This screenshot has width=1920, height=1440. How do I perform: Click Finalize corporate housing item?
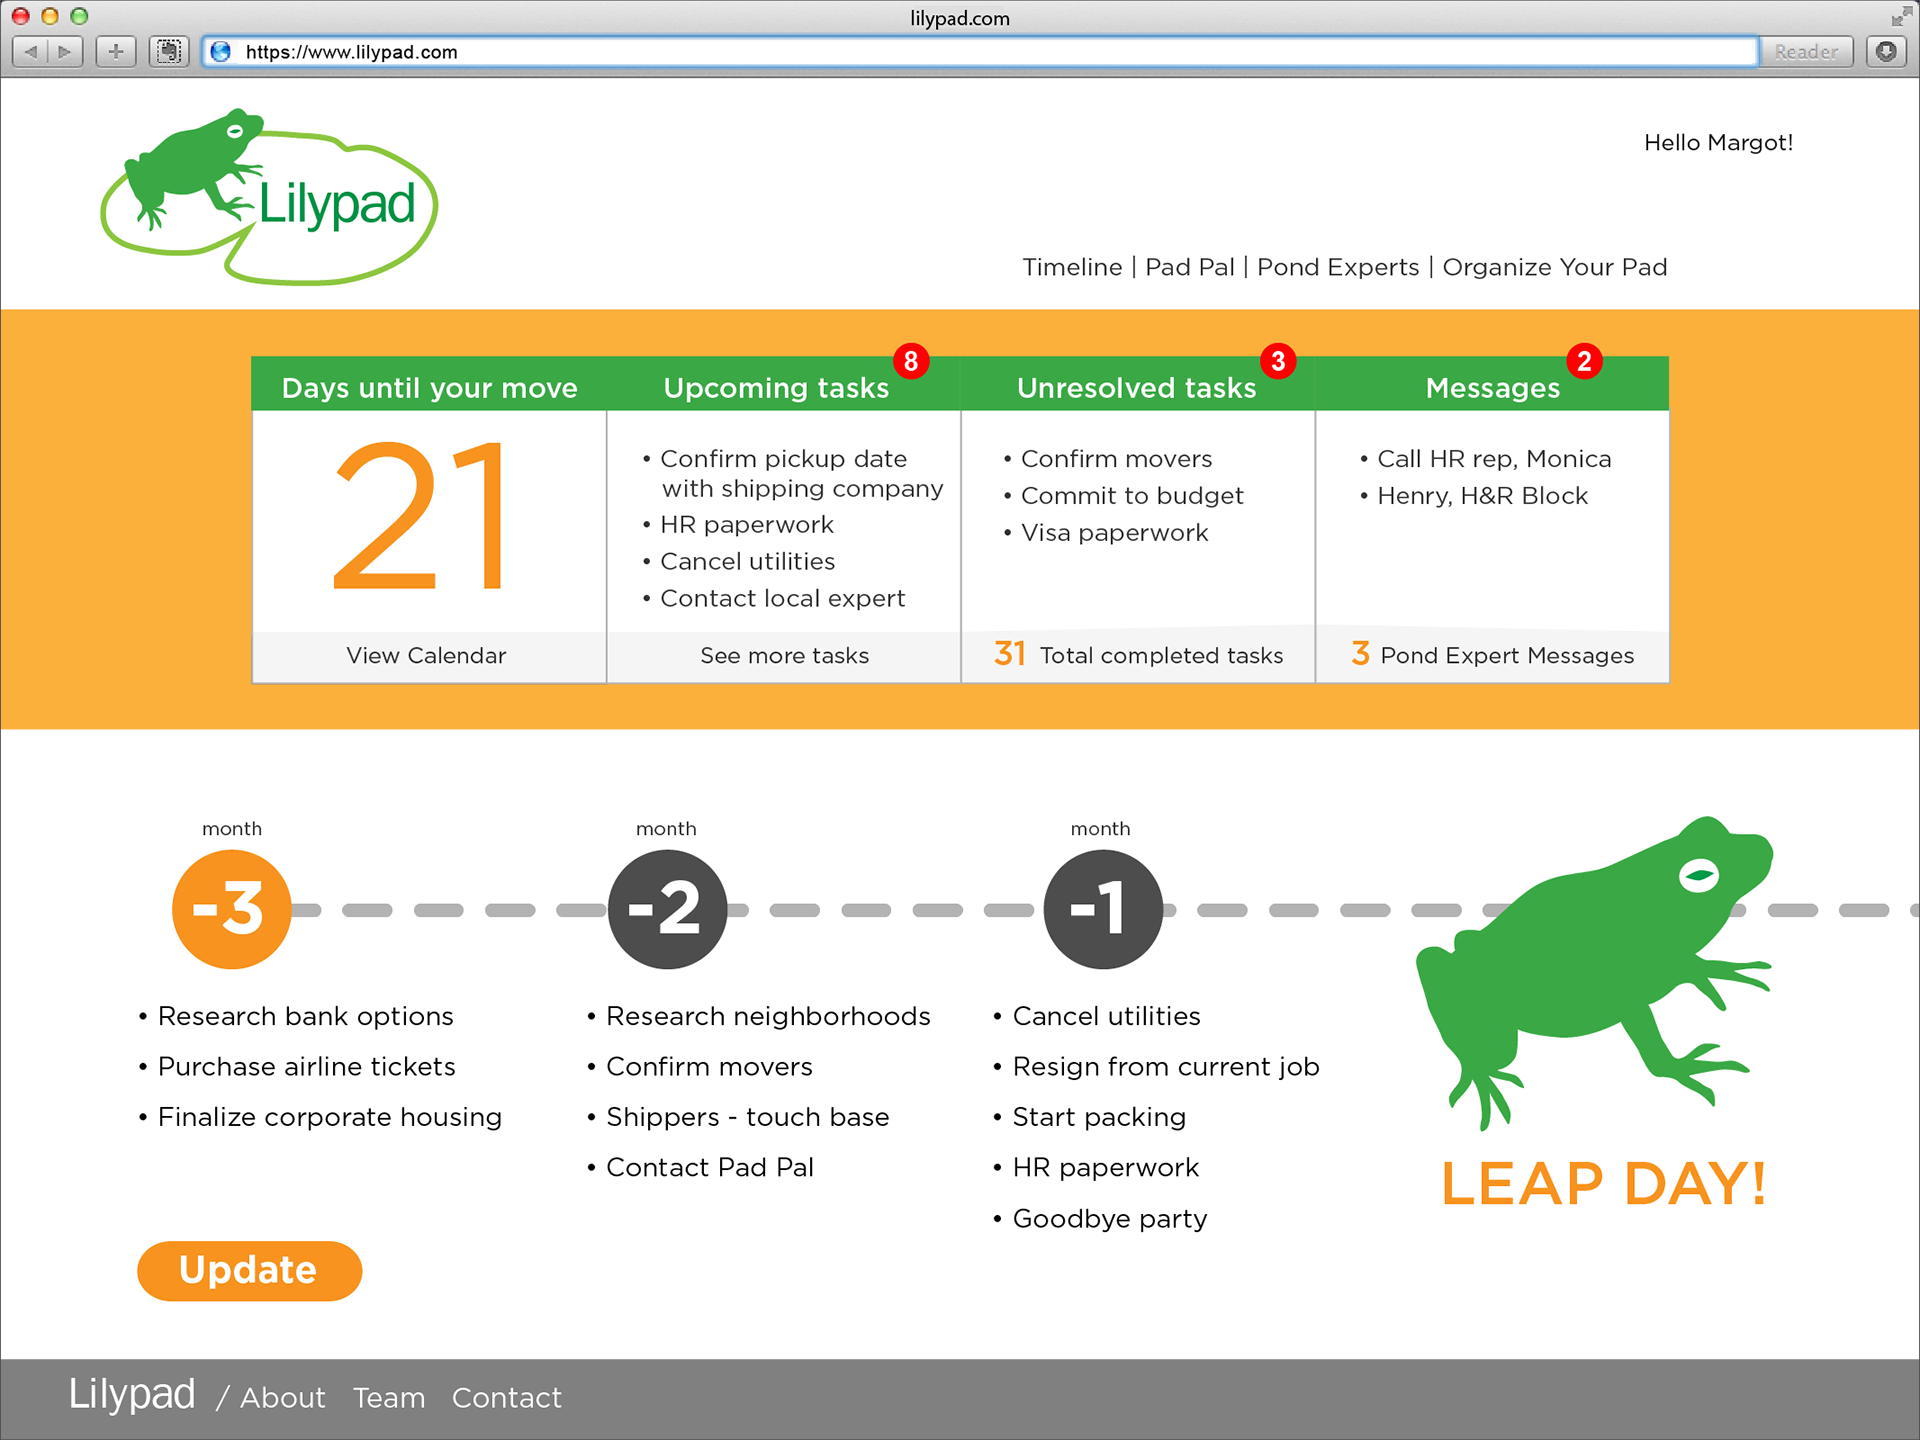329,1118
